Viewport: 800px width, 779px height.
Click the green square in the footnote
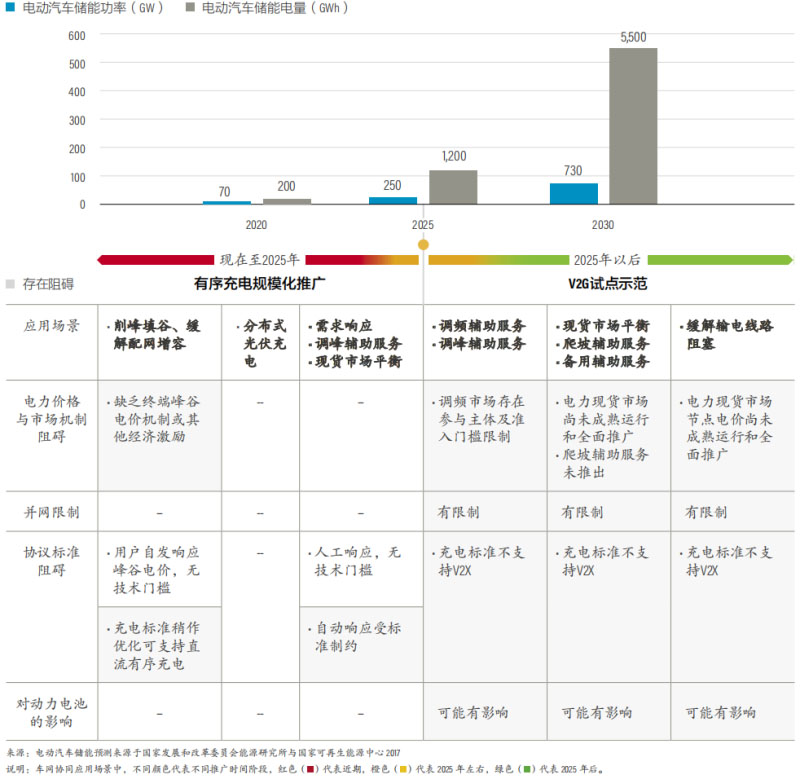[x=526, y=770]
